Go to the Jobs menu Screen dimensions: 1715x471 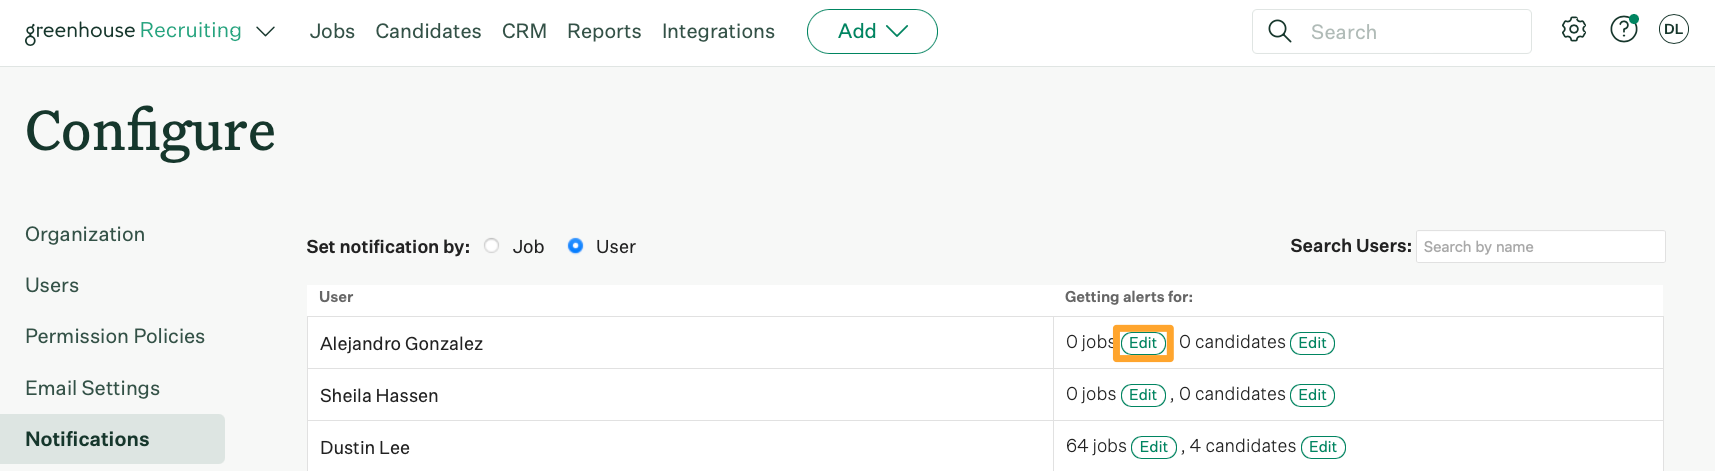point(332,31)
